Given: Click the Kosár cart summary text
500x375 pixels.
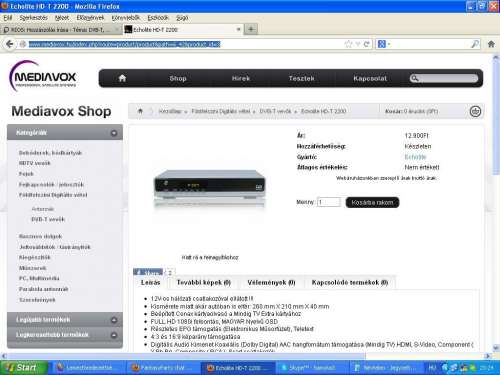Looking at the screenshot, I should (x=411, y=111).
